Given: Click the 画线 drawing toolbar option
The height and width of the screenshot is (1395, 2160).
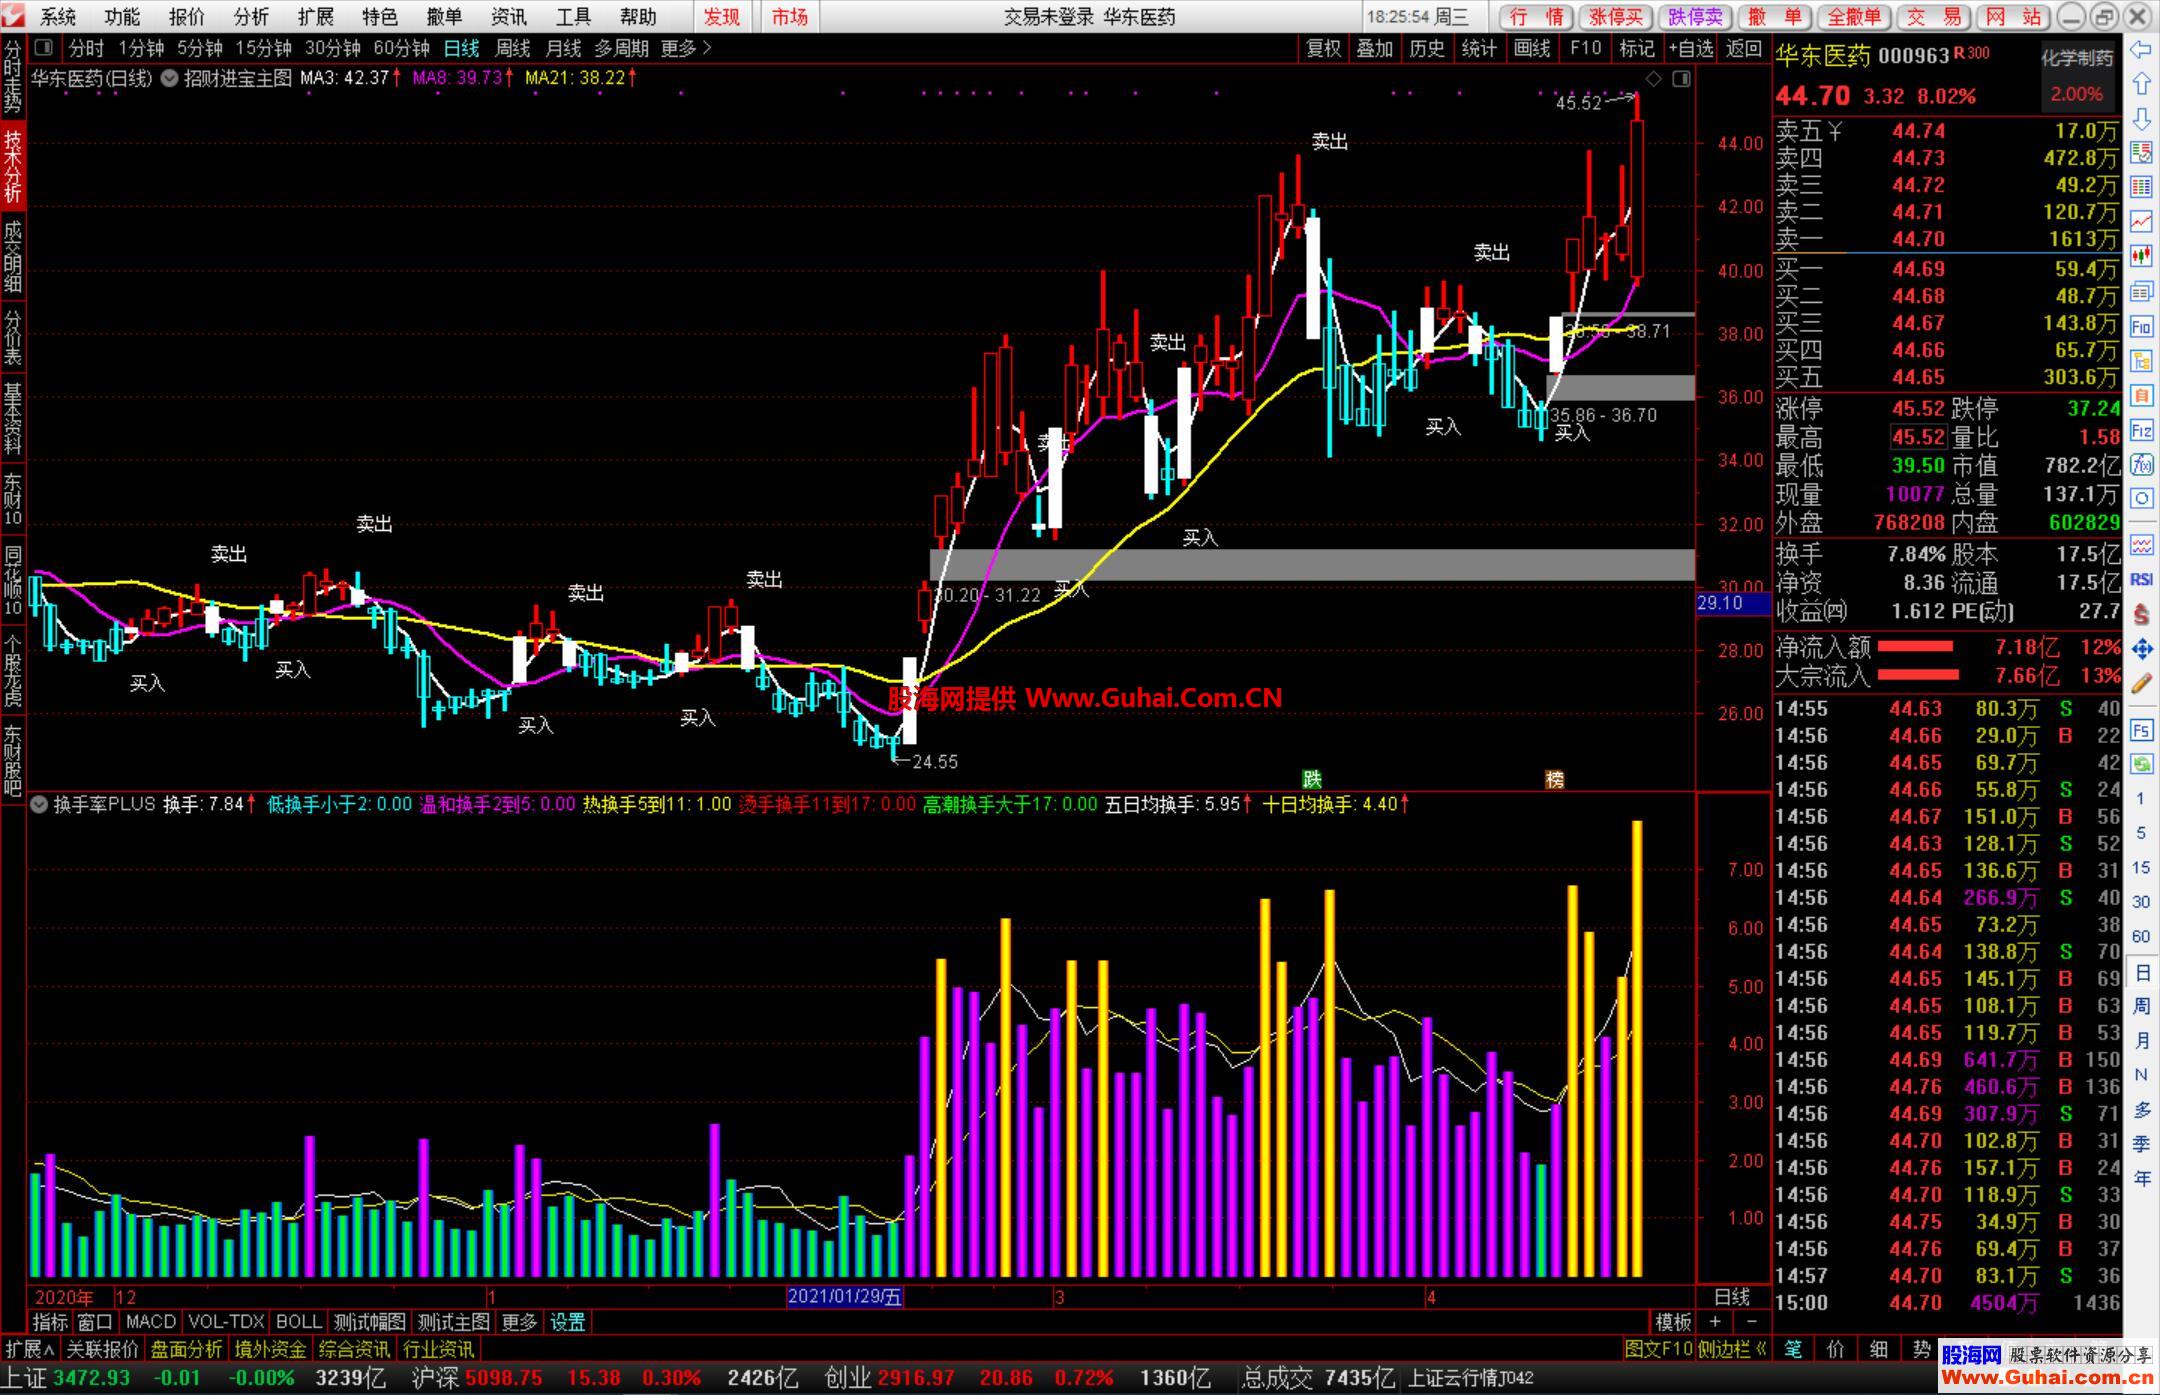Looking at the screenshot, I should click(1532, 48).
